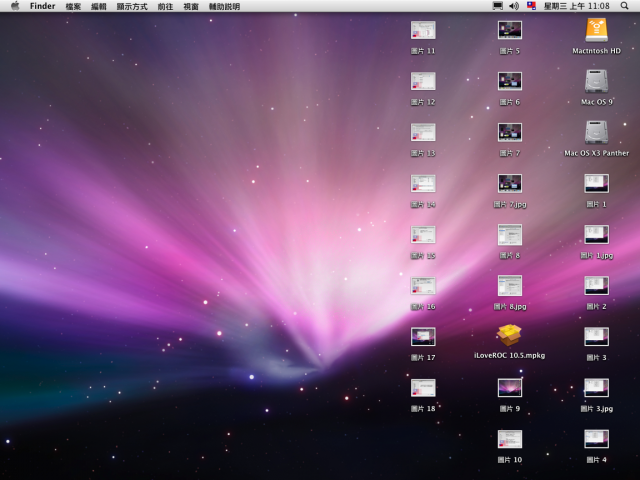Open the 編輯 menu

(x=98, y=7)
